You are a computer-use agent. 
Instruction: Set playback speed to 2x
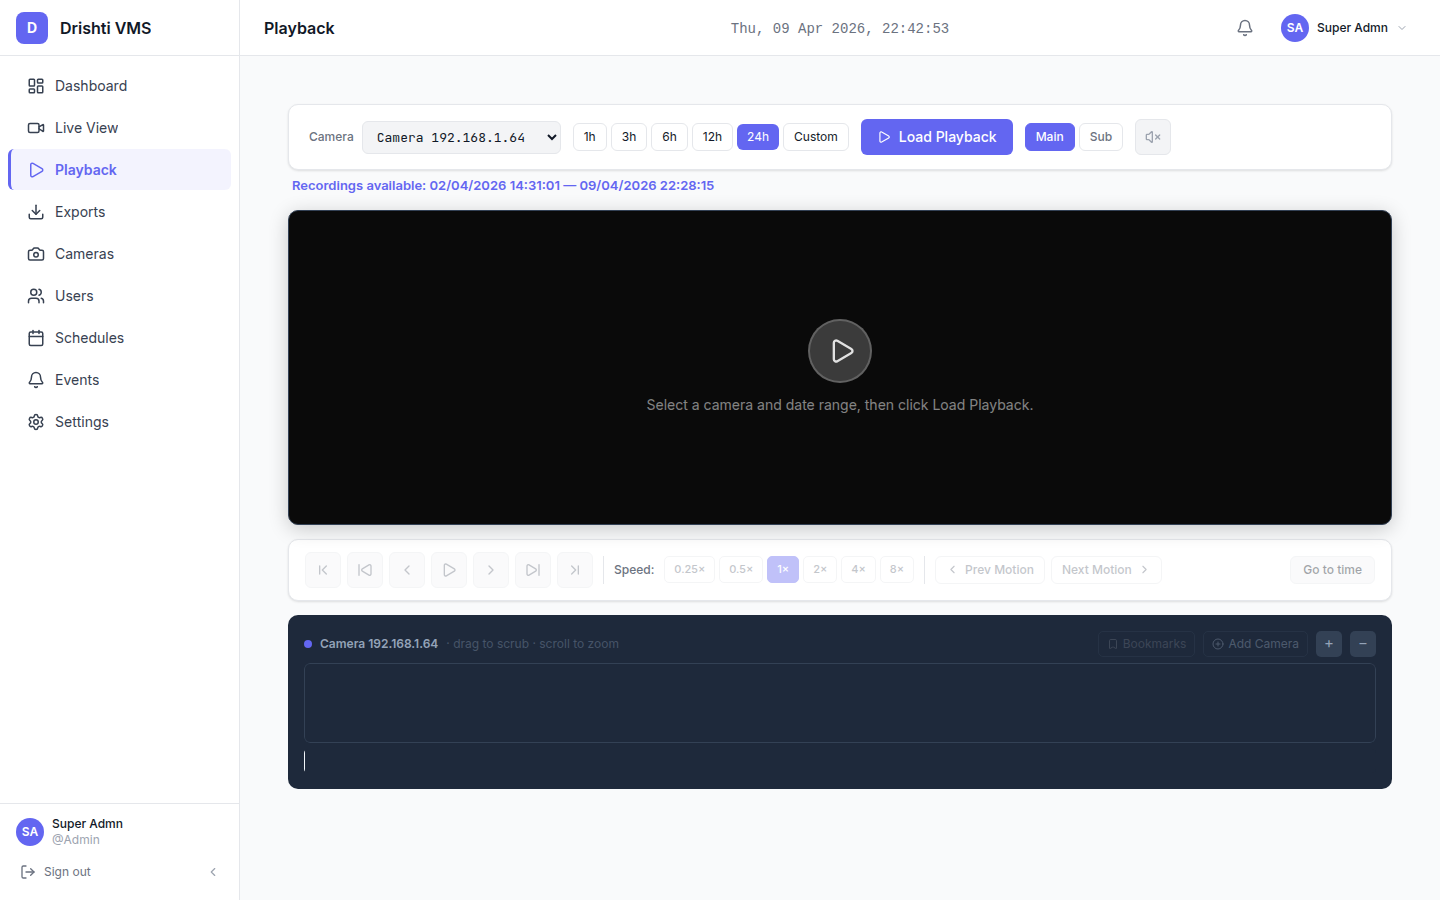coord(819,568)
